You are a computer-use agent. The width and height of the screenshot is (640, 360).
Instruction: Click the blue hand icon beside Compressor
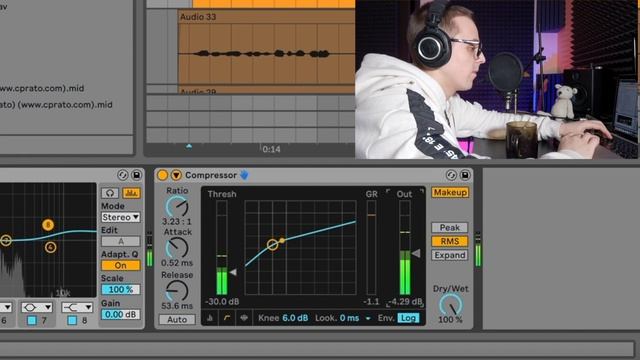pyautogui.click(x=244, y=175)
